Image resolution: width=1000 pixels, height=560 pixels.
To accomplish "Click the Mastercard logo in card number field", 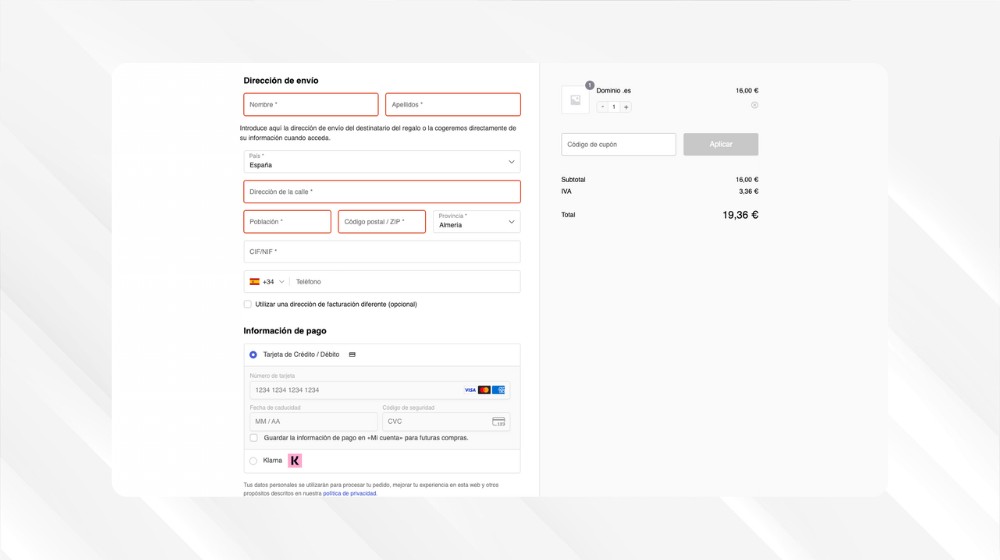I will [484, 390].
